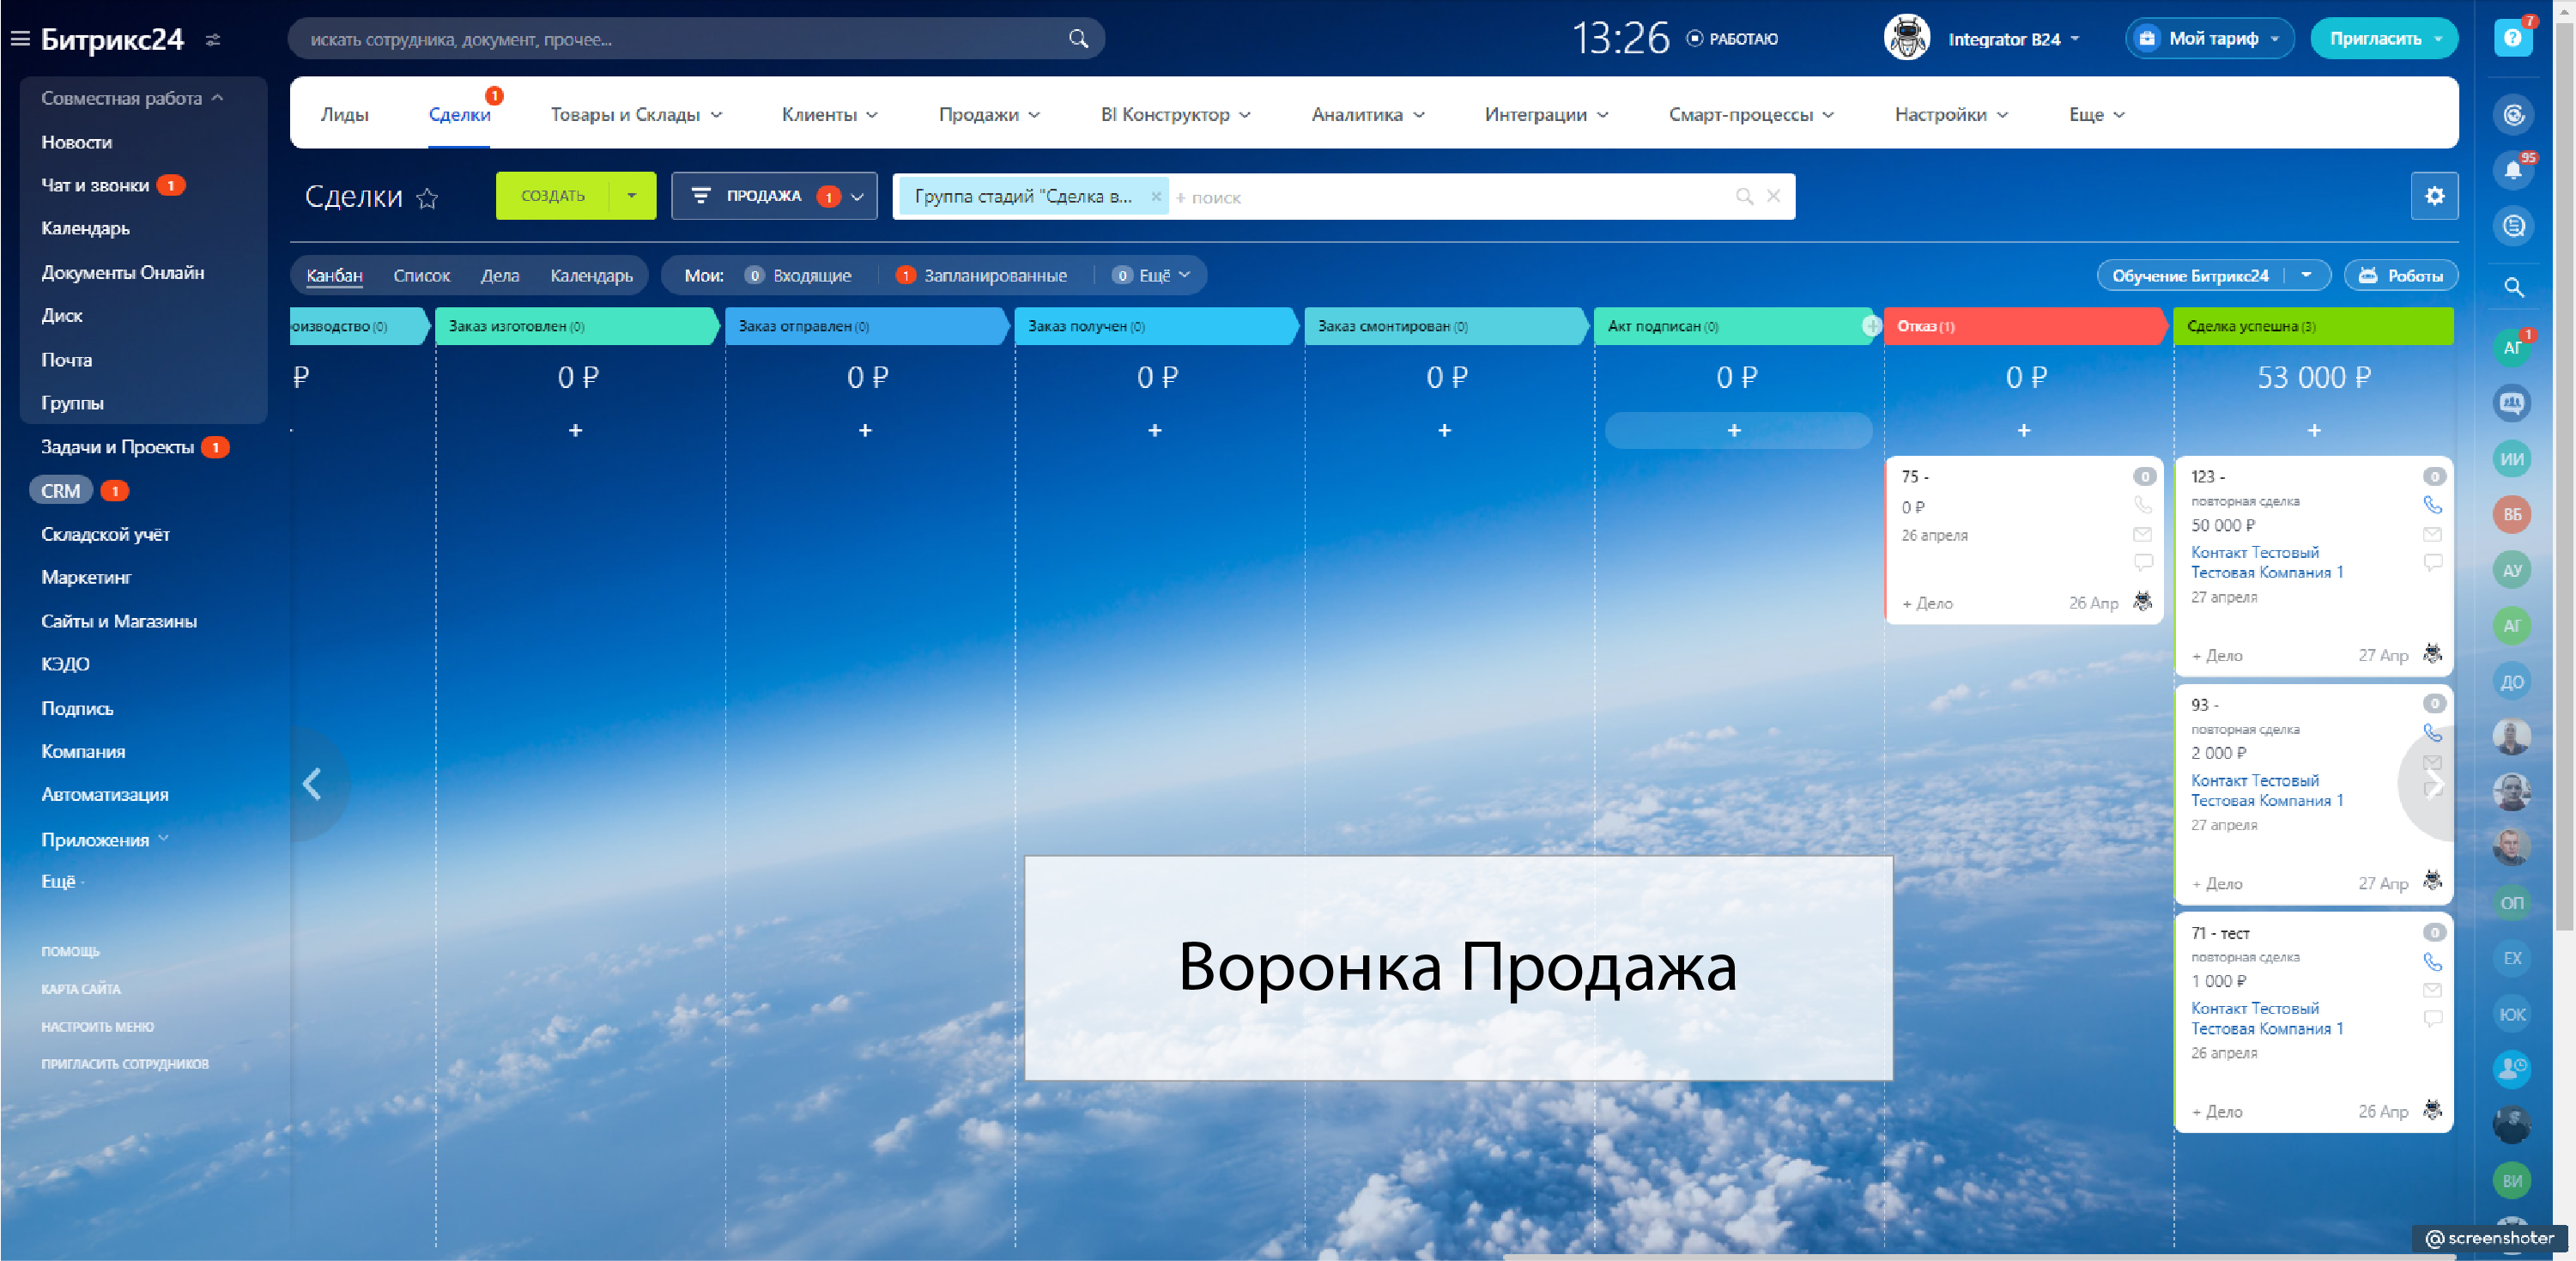Collapse the Совместная работа sidebar section
Viewport: 2576px width, 1261px height.
pyautogui.click(x=131, y=98)
